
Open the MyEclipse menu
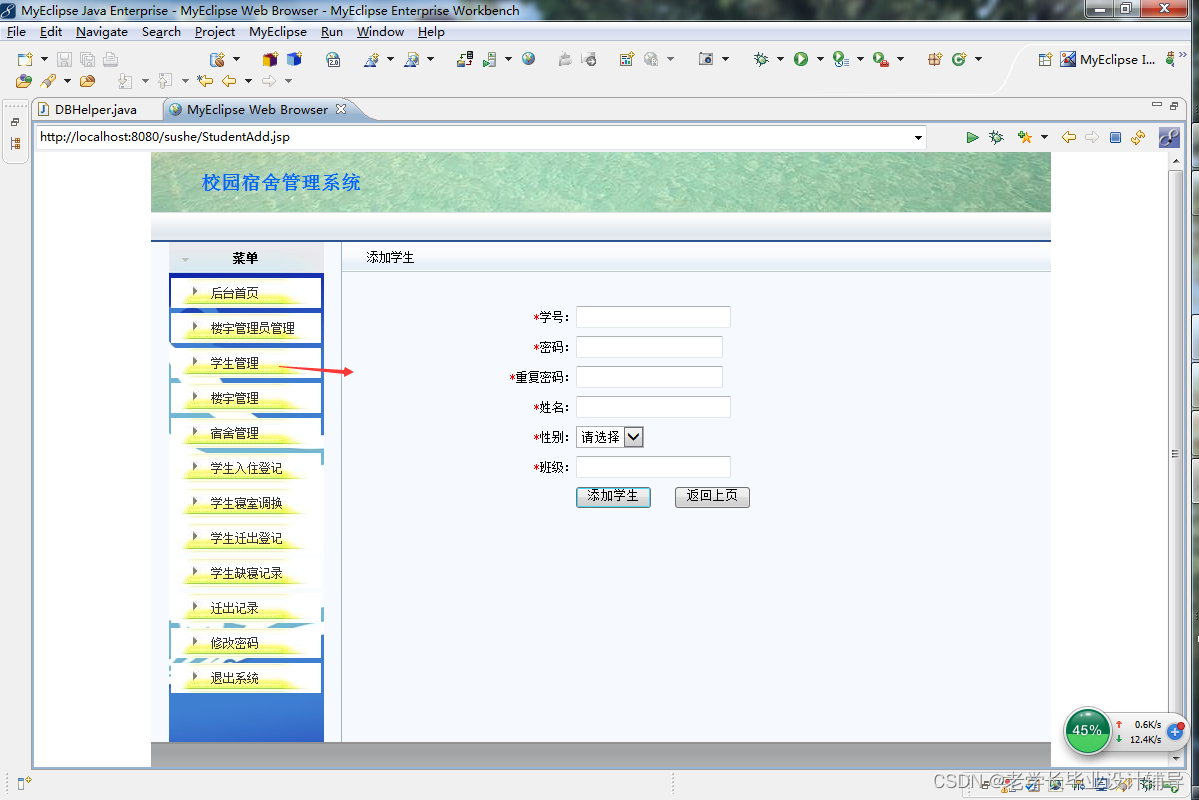pos(278,31)
